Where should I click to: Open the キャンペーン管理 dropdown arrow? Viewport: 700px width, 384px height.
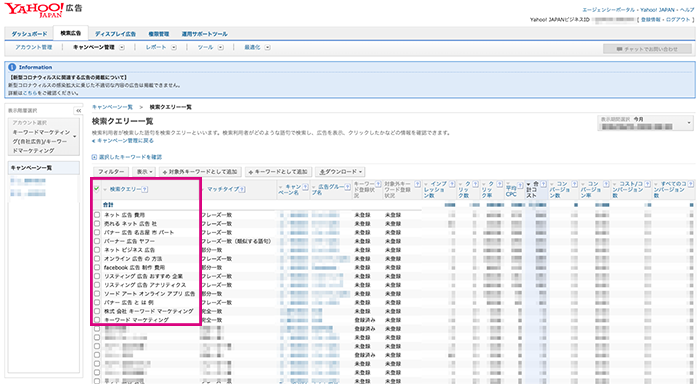pyautogui.click(x=122, y=47)
